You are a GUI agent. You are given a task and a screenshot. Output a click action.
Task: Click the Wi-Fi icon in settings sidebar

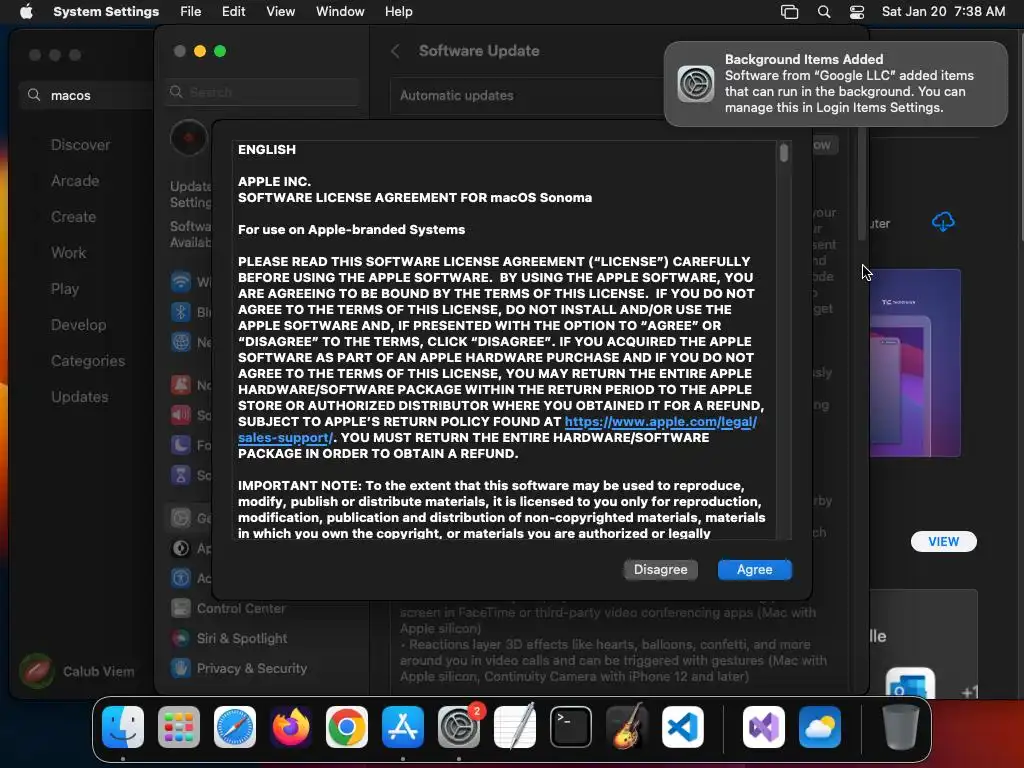tap(181, 281)
